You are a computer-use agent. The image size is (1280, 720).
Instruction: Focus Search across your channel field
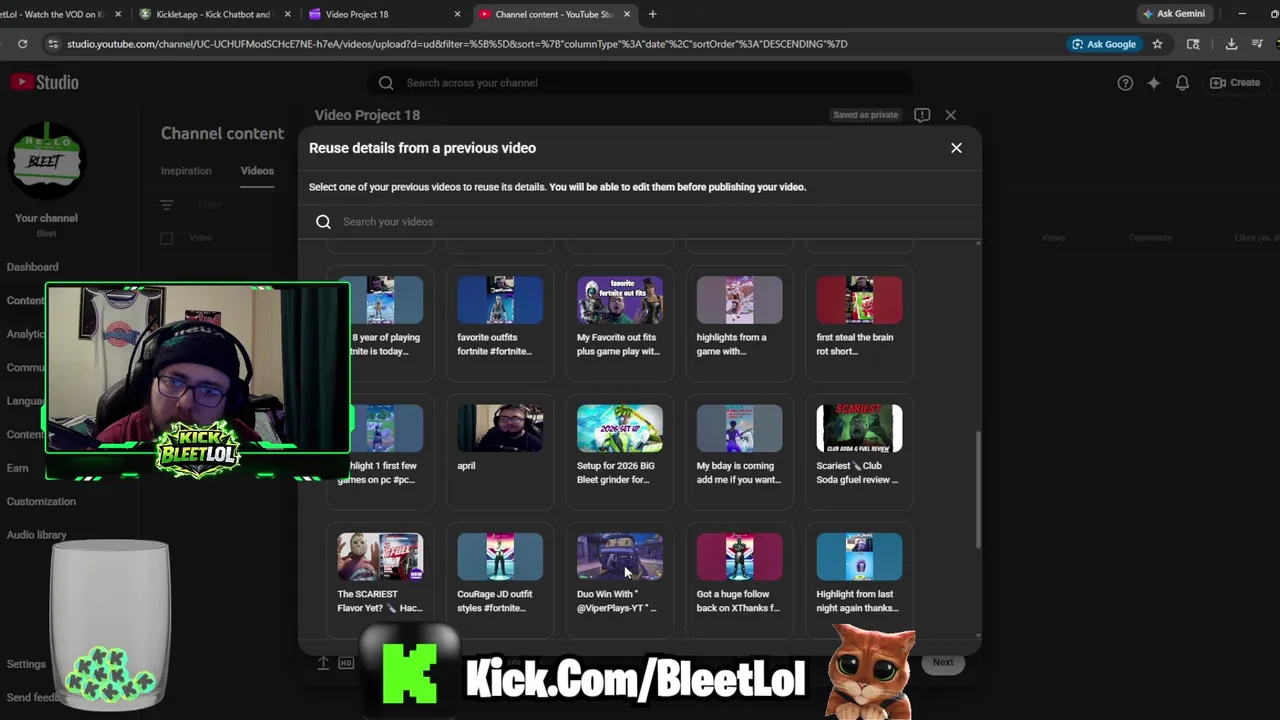tap(640, 83)
